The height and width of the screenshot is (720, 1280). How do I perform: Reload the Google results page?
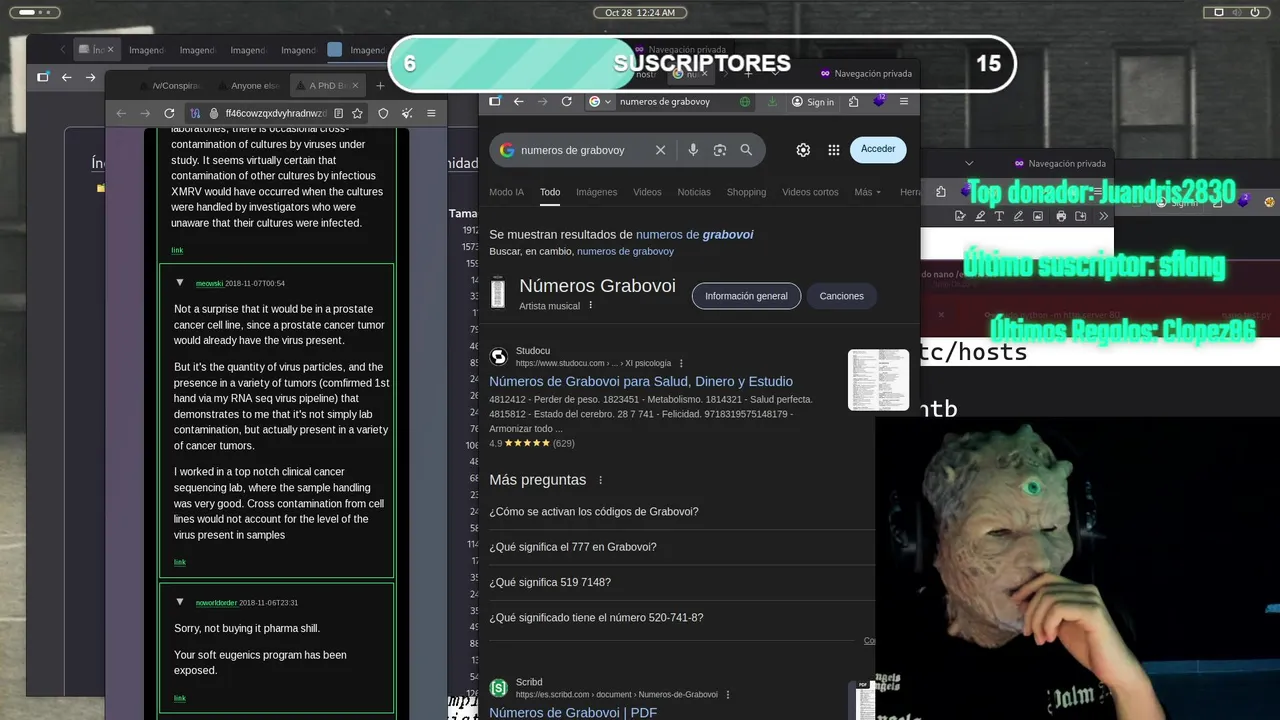coord(567,101)
